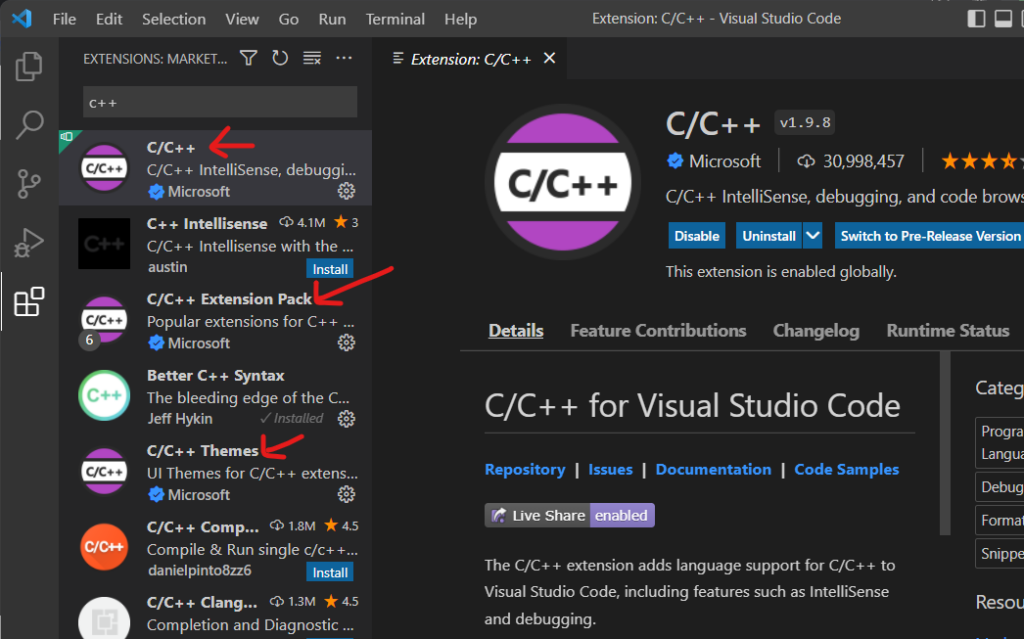The height and width of the screenshot is (639, 1024).
Task: Open the Search view icon
Action: 29,125
